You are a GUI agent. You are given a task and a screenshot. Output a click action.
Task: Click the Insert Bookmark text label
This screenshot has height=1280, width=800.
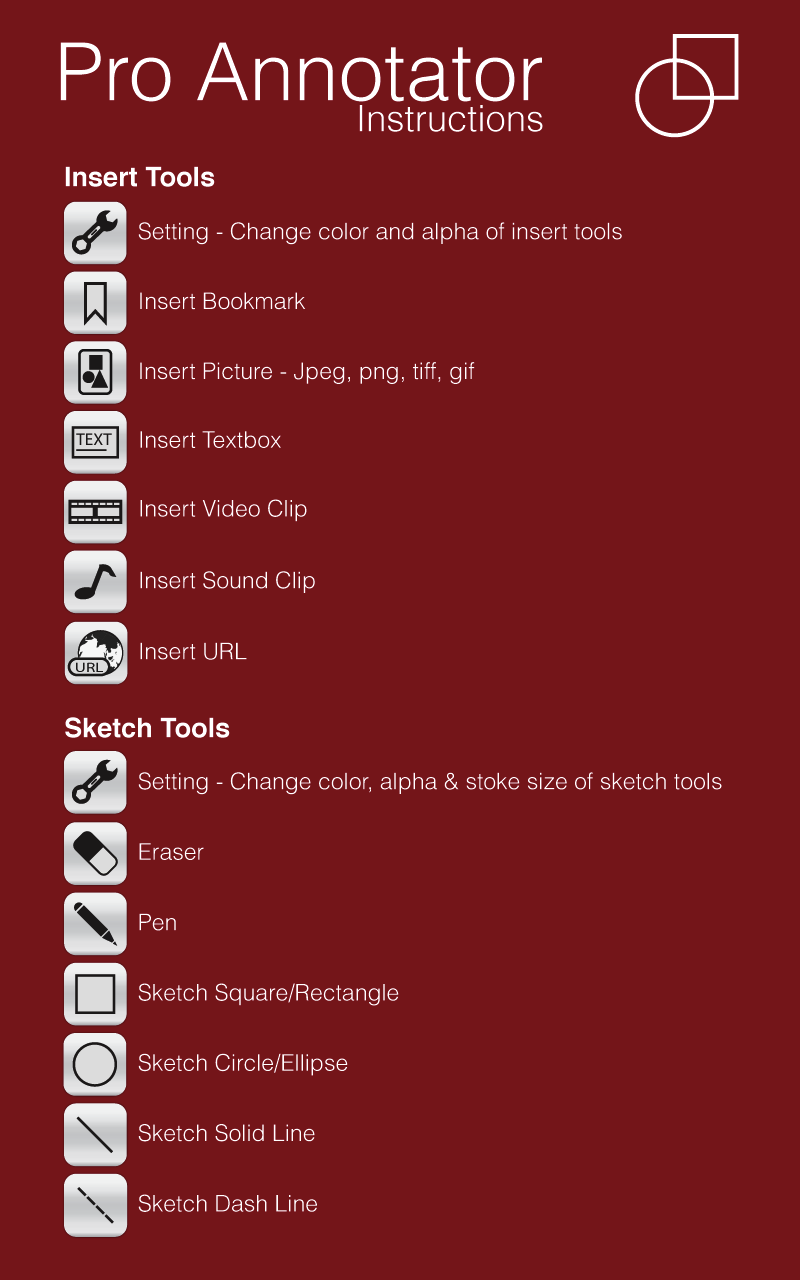pos(221,301)
